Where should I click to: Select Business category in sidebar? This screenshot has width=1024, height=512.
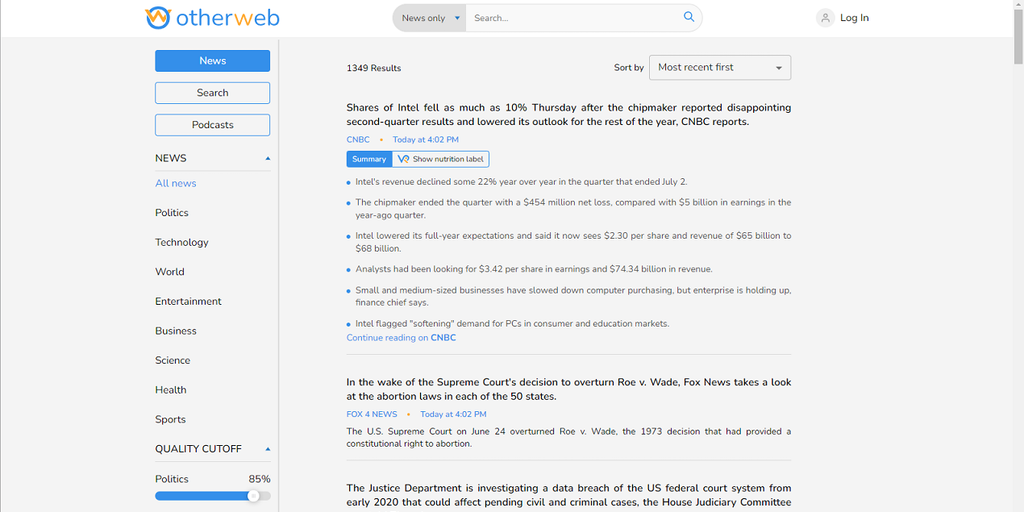click(x=176, y=331)
